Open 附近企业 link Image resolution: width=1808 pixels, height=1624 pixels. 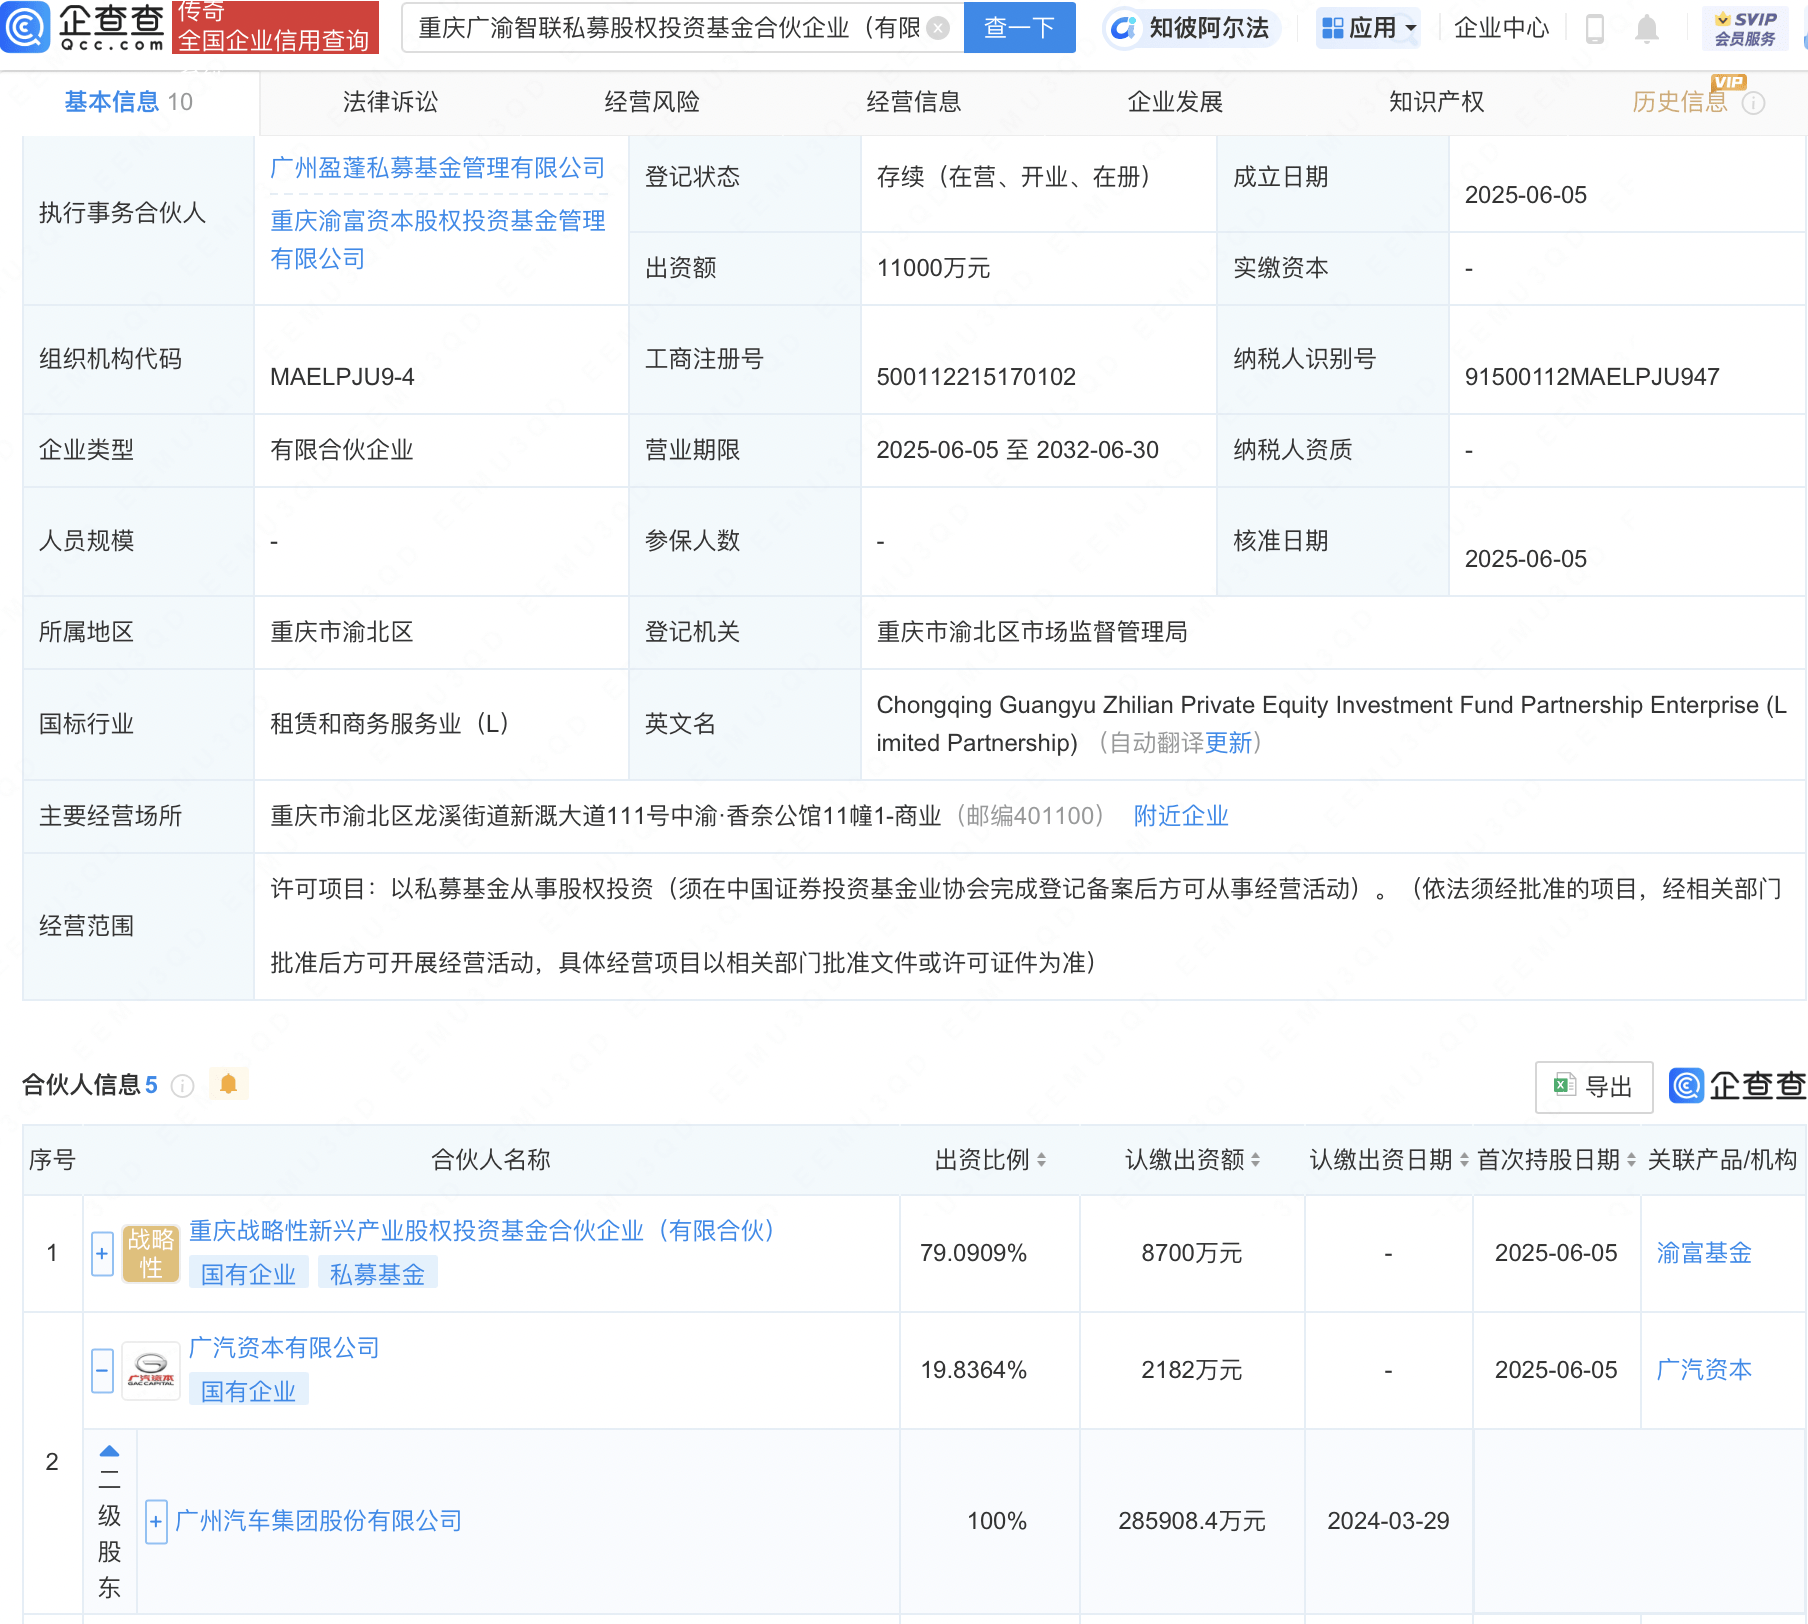[x=1181, y=816]
